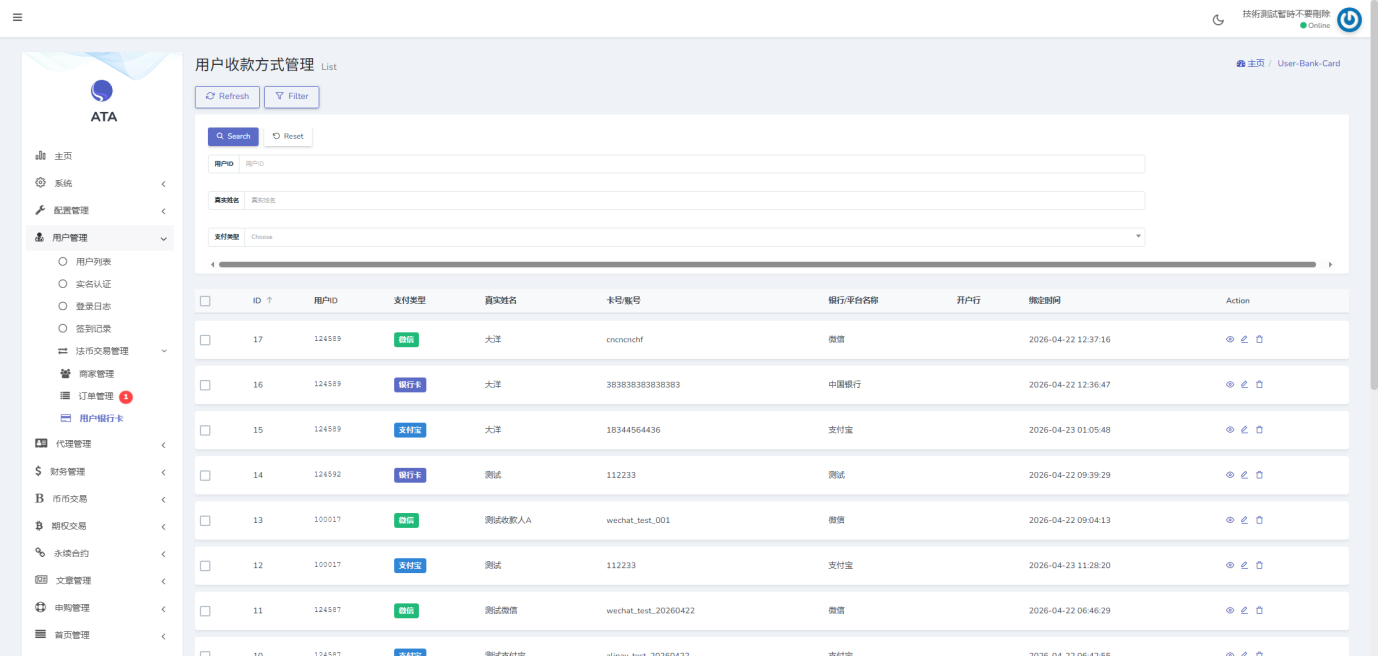1378x656 pixels.
Task: Select the header checkbox to select all rows
Action: pos(205,299)
